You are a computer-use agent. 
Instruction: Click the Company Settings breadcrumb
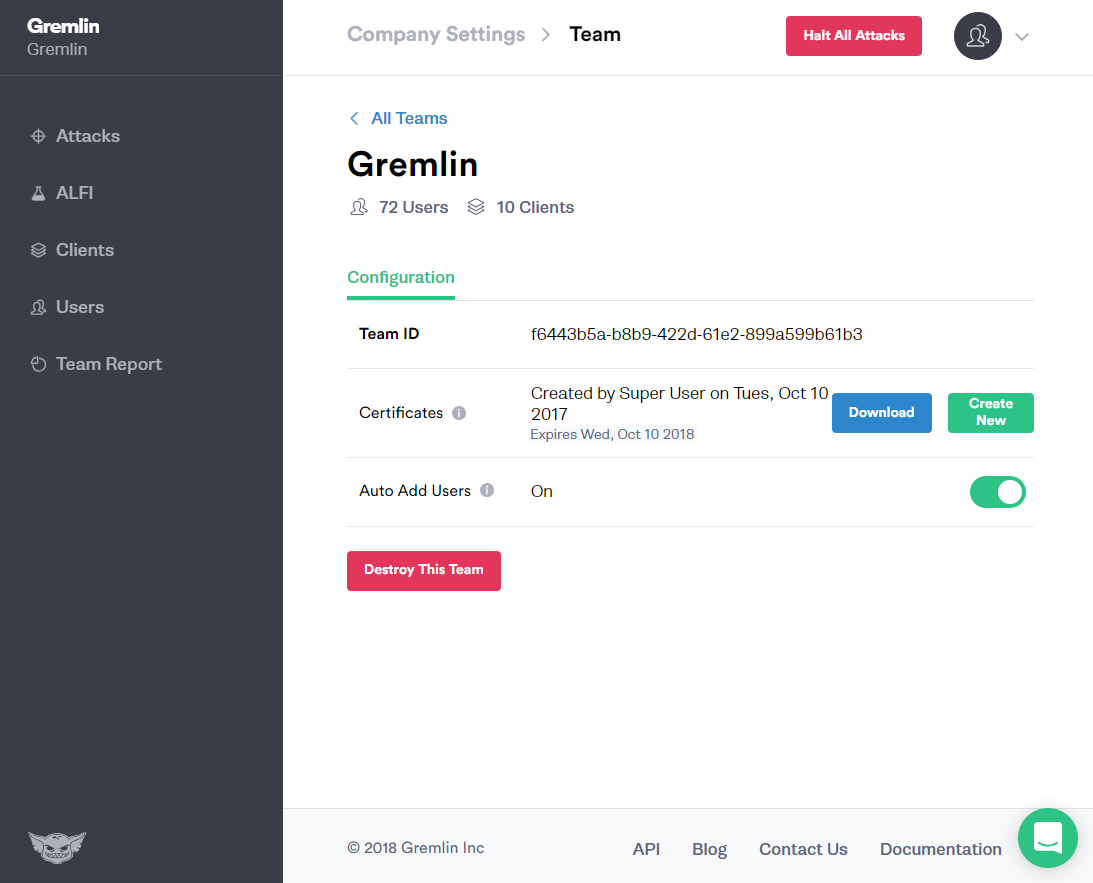tap(436, 35)
